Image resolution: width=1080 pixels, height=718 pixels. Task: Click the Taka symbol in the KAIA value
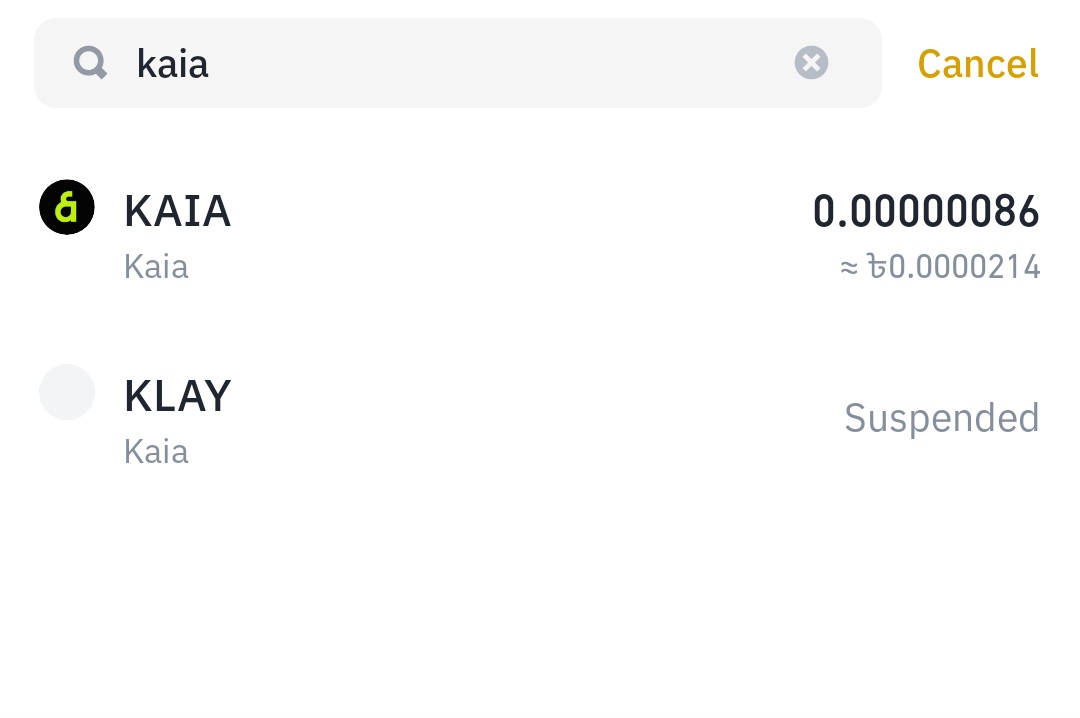click(x=877, y=267)
